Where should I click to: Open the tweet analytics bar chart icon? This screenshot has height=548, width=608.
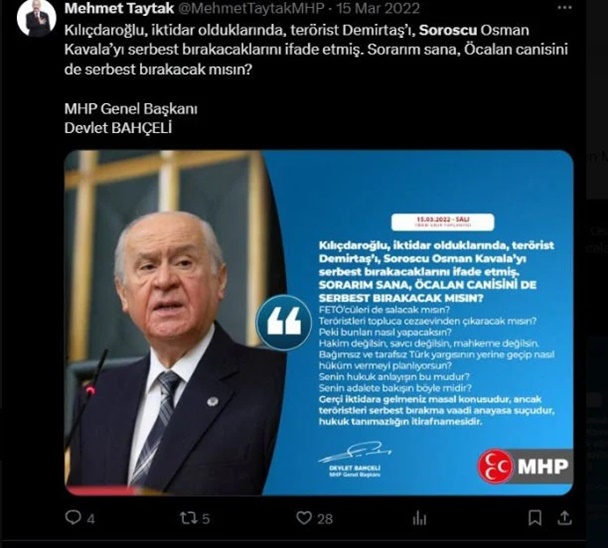pyautogui.click(x=420, y=518)
